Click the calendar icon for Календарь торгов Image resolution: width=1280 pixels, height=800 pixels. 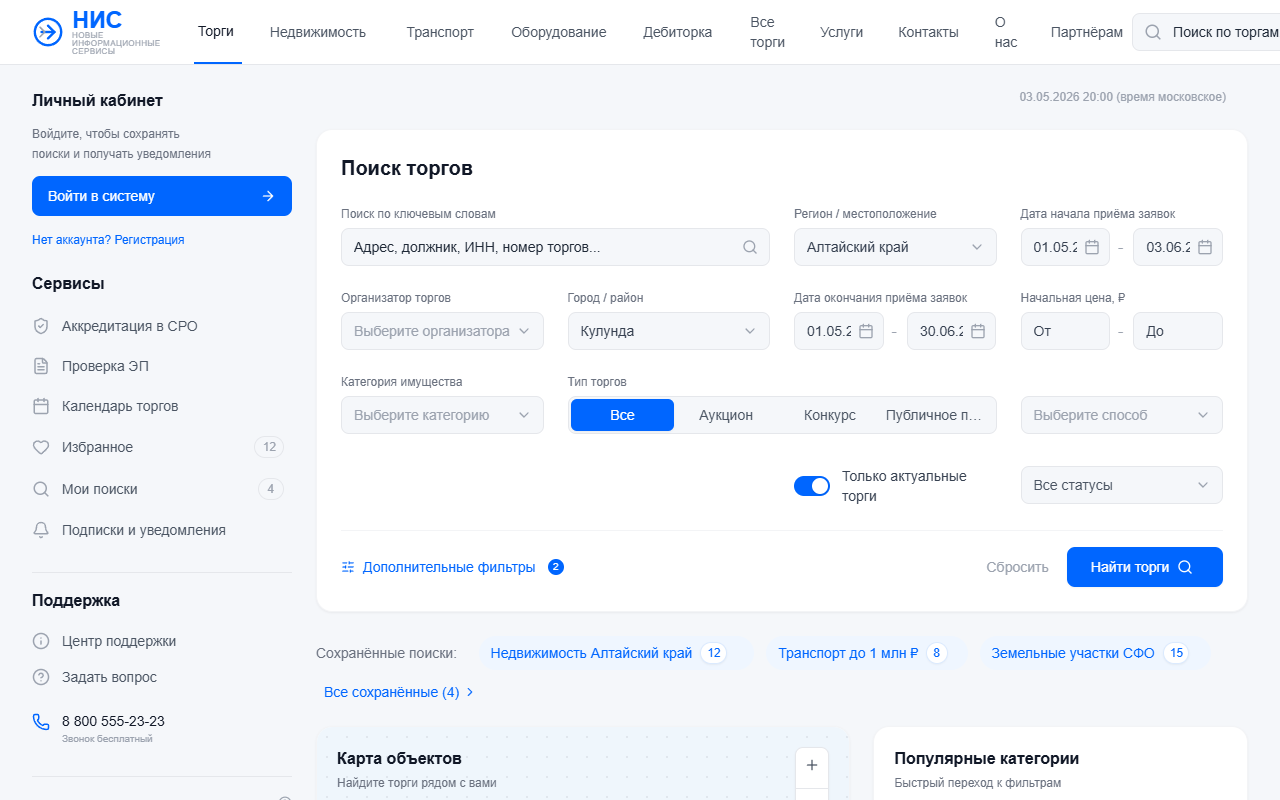(41, 406)
